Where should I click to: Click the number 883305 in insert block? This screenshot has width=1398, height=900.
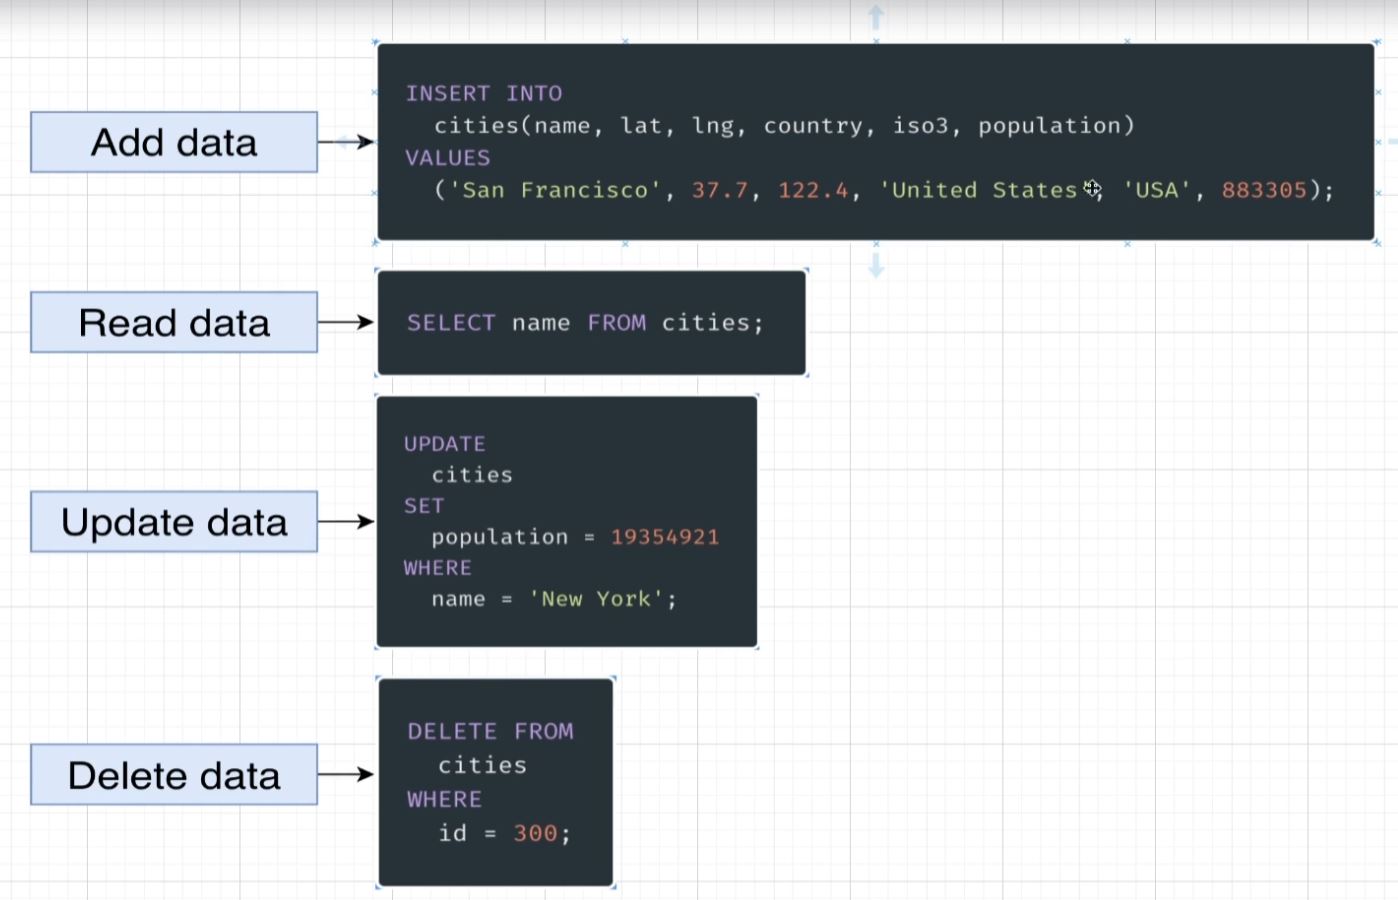1264,190
